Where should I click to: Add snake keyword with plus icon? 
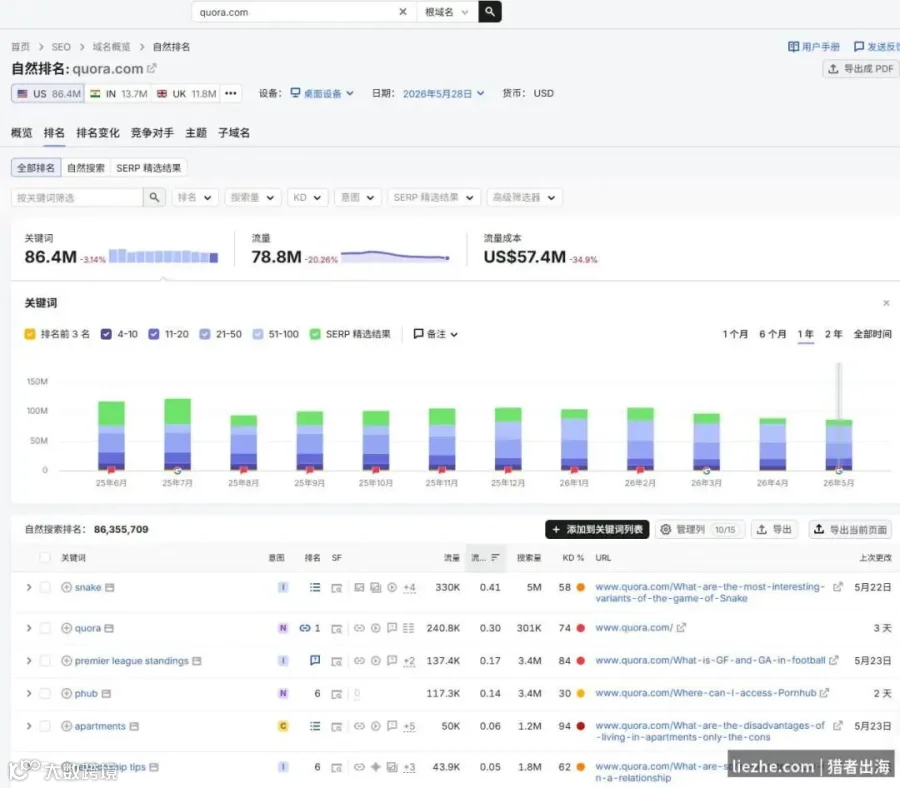(x=67, y=587)
